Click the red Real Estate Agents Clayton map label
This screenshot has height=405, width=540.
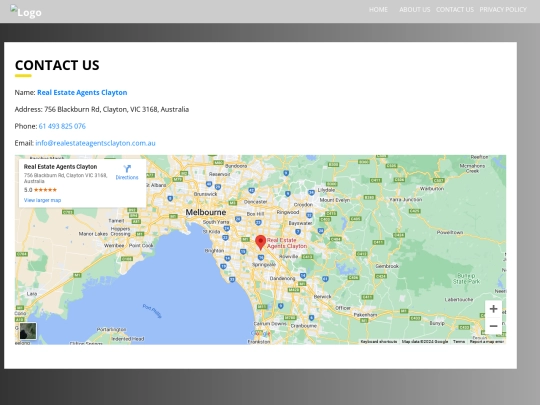coord(287,243)
